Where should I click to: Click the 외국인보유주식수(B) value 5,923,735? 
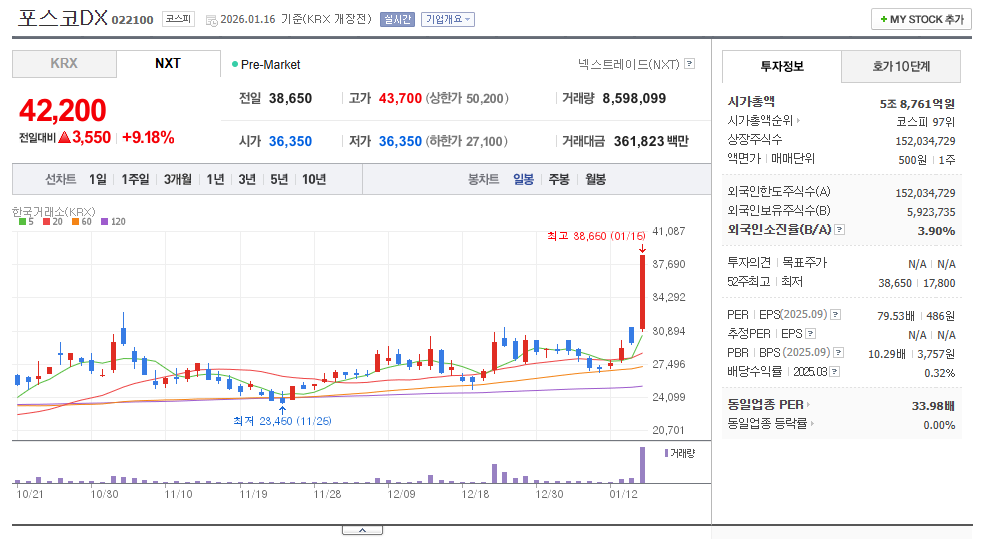931,212
